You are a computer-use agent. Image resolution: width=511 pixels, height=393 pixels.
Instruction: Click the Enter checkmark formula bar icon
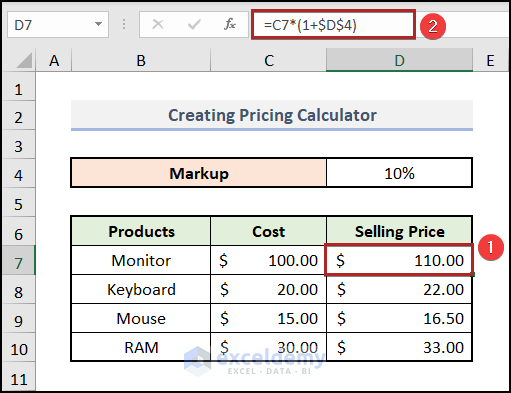(194, 24)
